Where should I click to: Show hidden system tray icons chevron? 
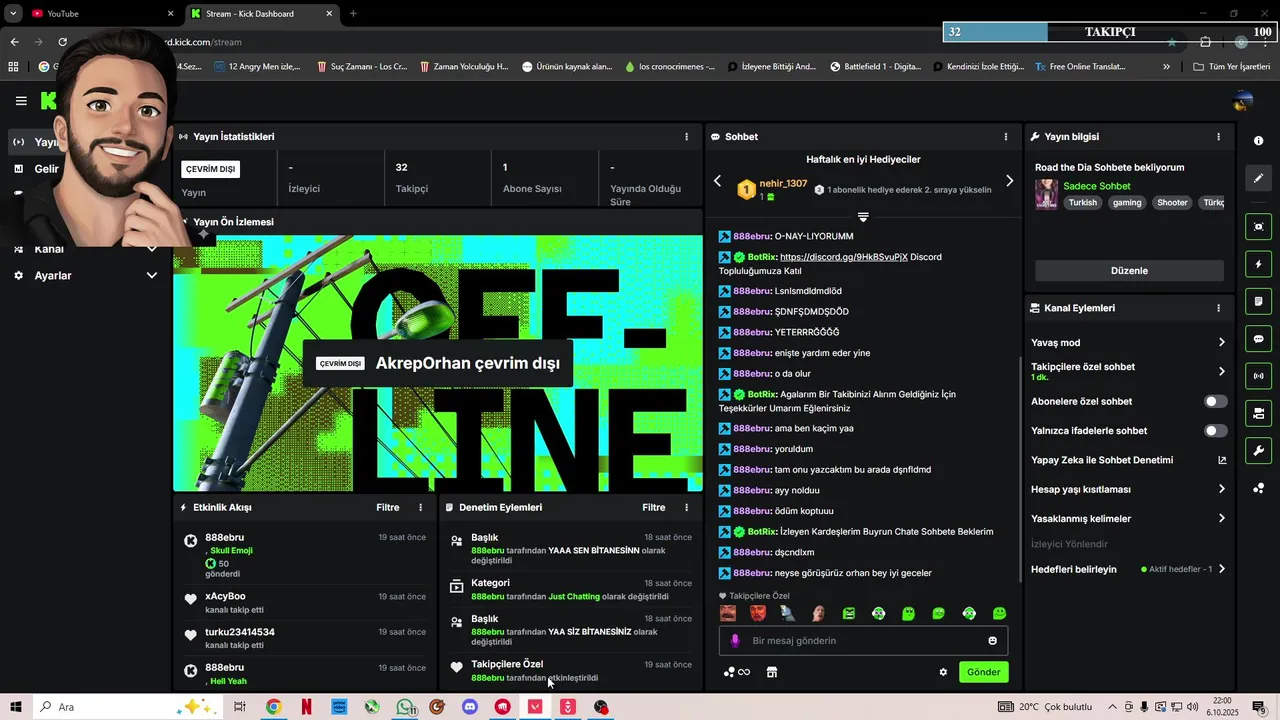[x=1112, y=707]
